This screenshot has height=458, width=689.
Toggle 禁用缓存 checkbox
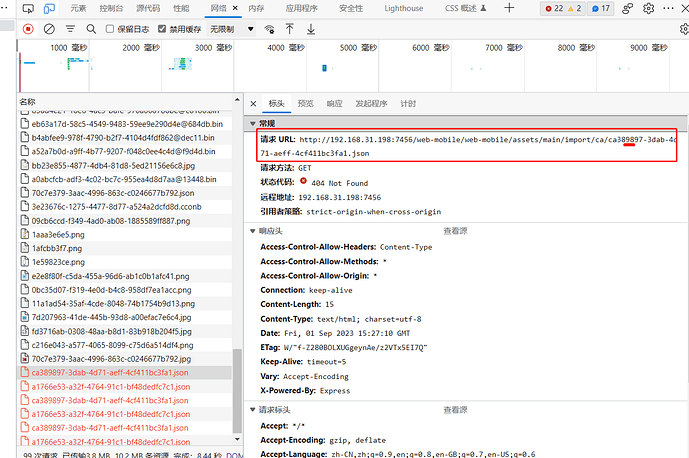tap(162, 29)
